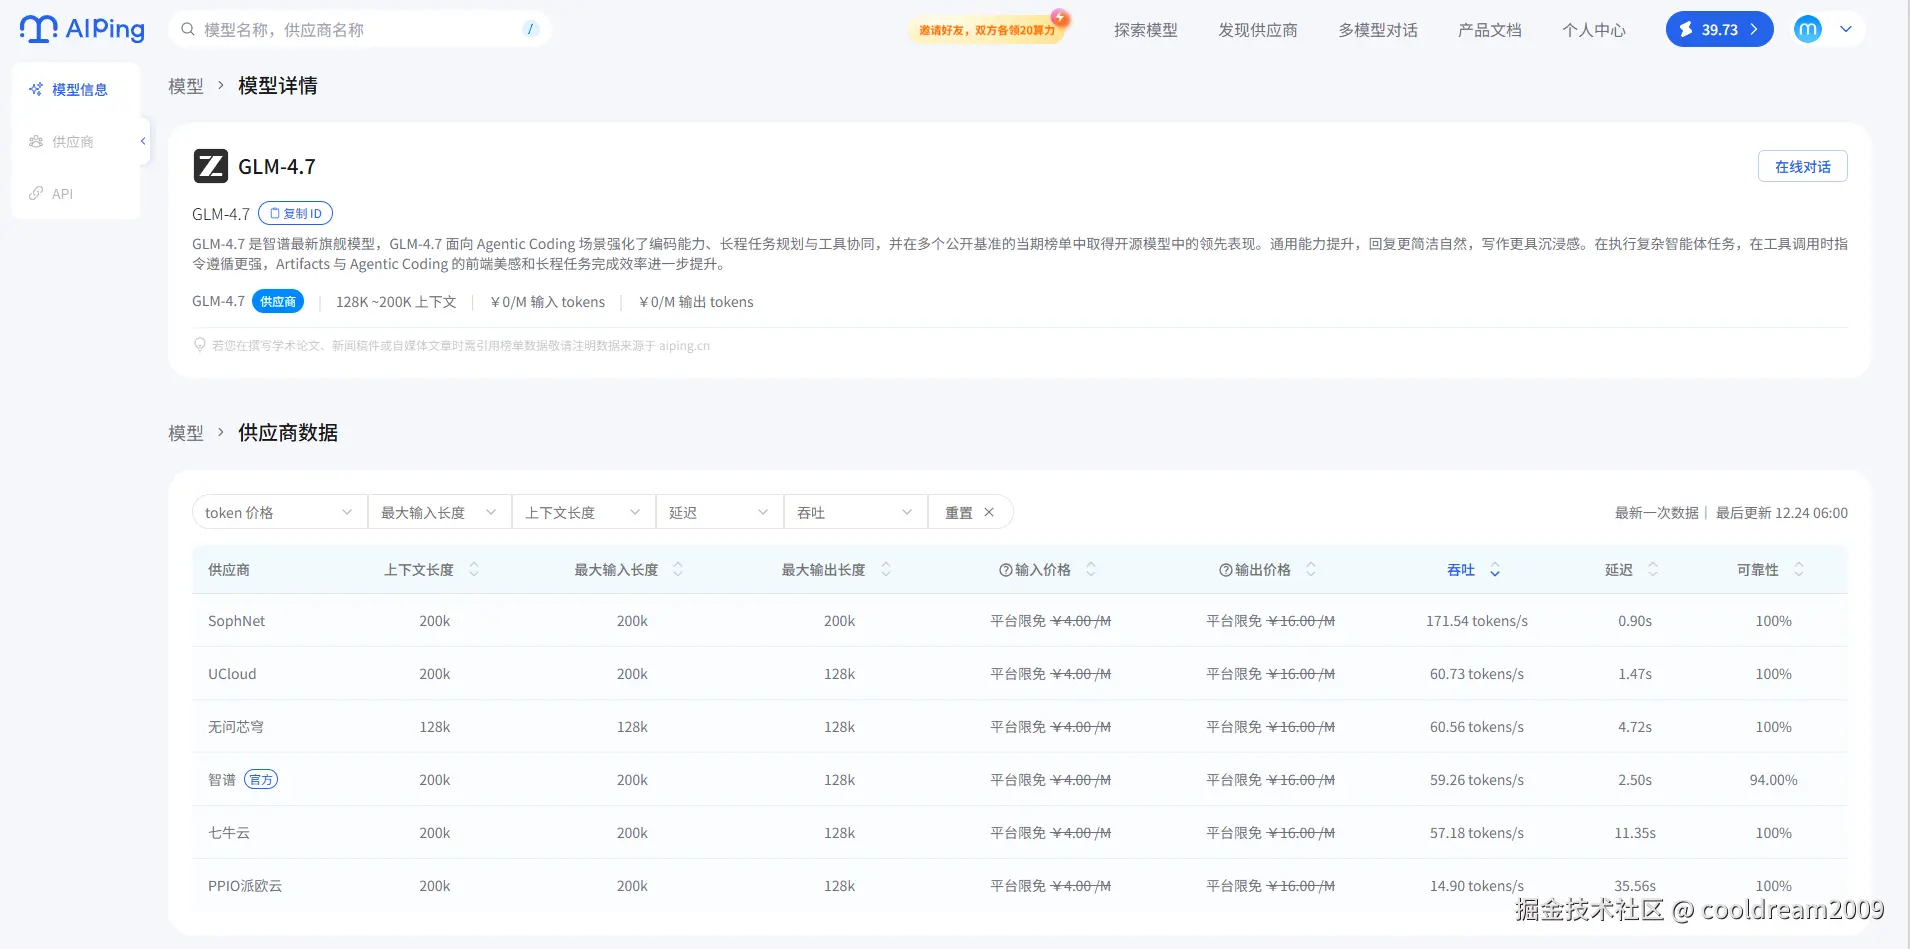Screen dimensions: 1910x949
Task: Sort by 最大输入长度 column arrows
Action: pos(678,569)
